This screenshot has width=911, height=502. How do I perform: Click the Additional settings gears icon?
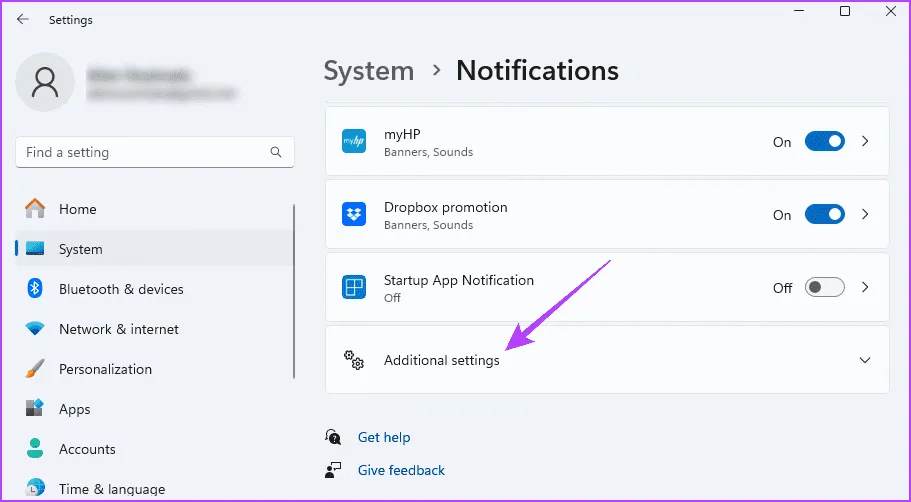click(x=354, y=360)
